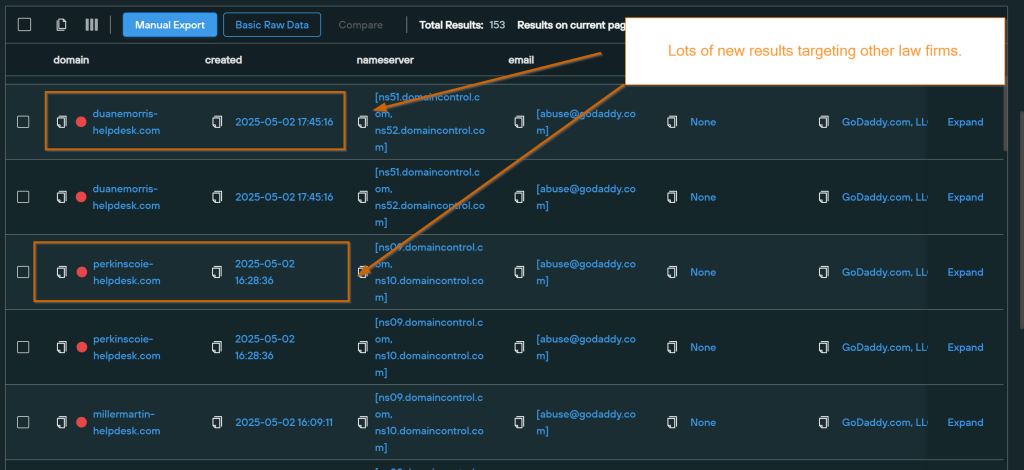Viewport: 1024px width, 470px height.
Task: Copy the millermartin-helpdesk.com domain
Action: 61,422
